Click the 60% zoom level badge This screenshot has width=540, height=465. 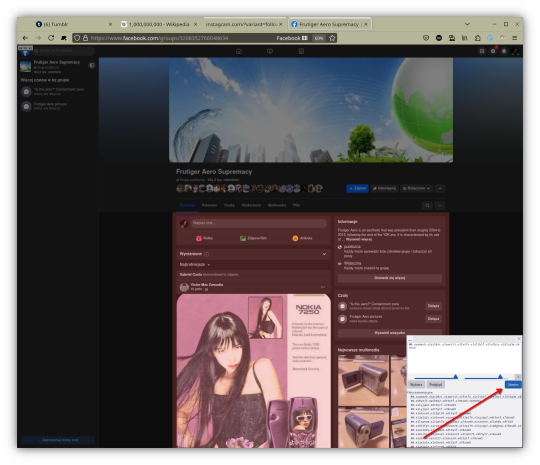tap(319, 38)
